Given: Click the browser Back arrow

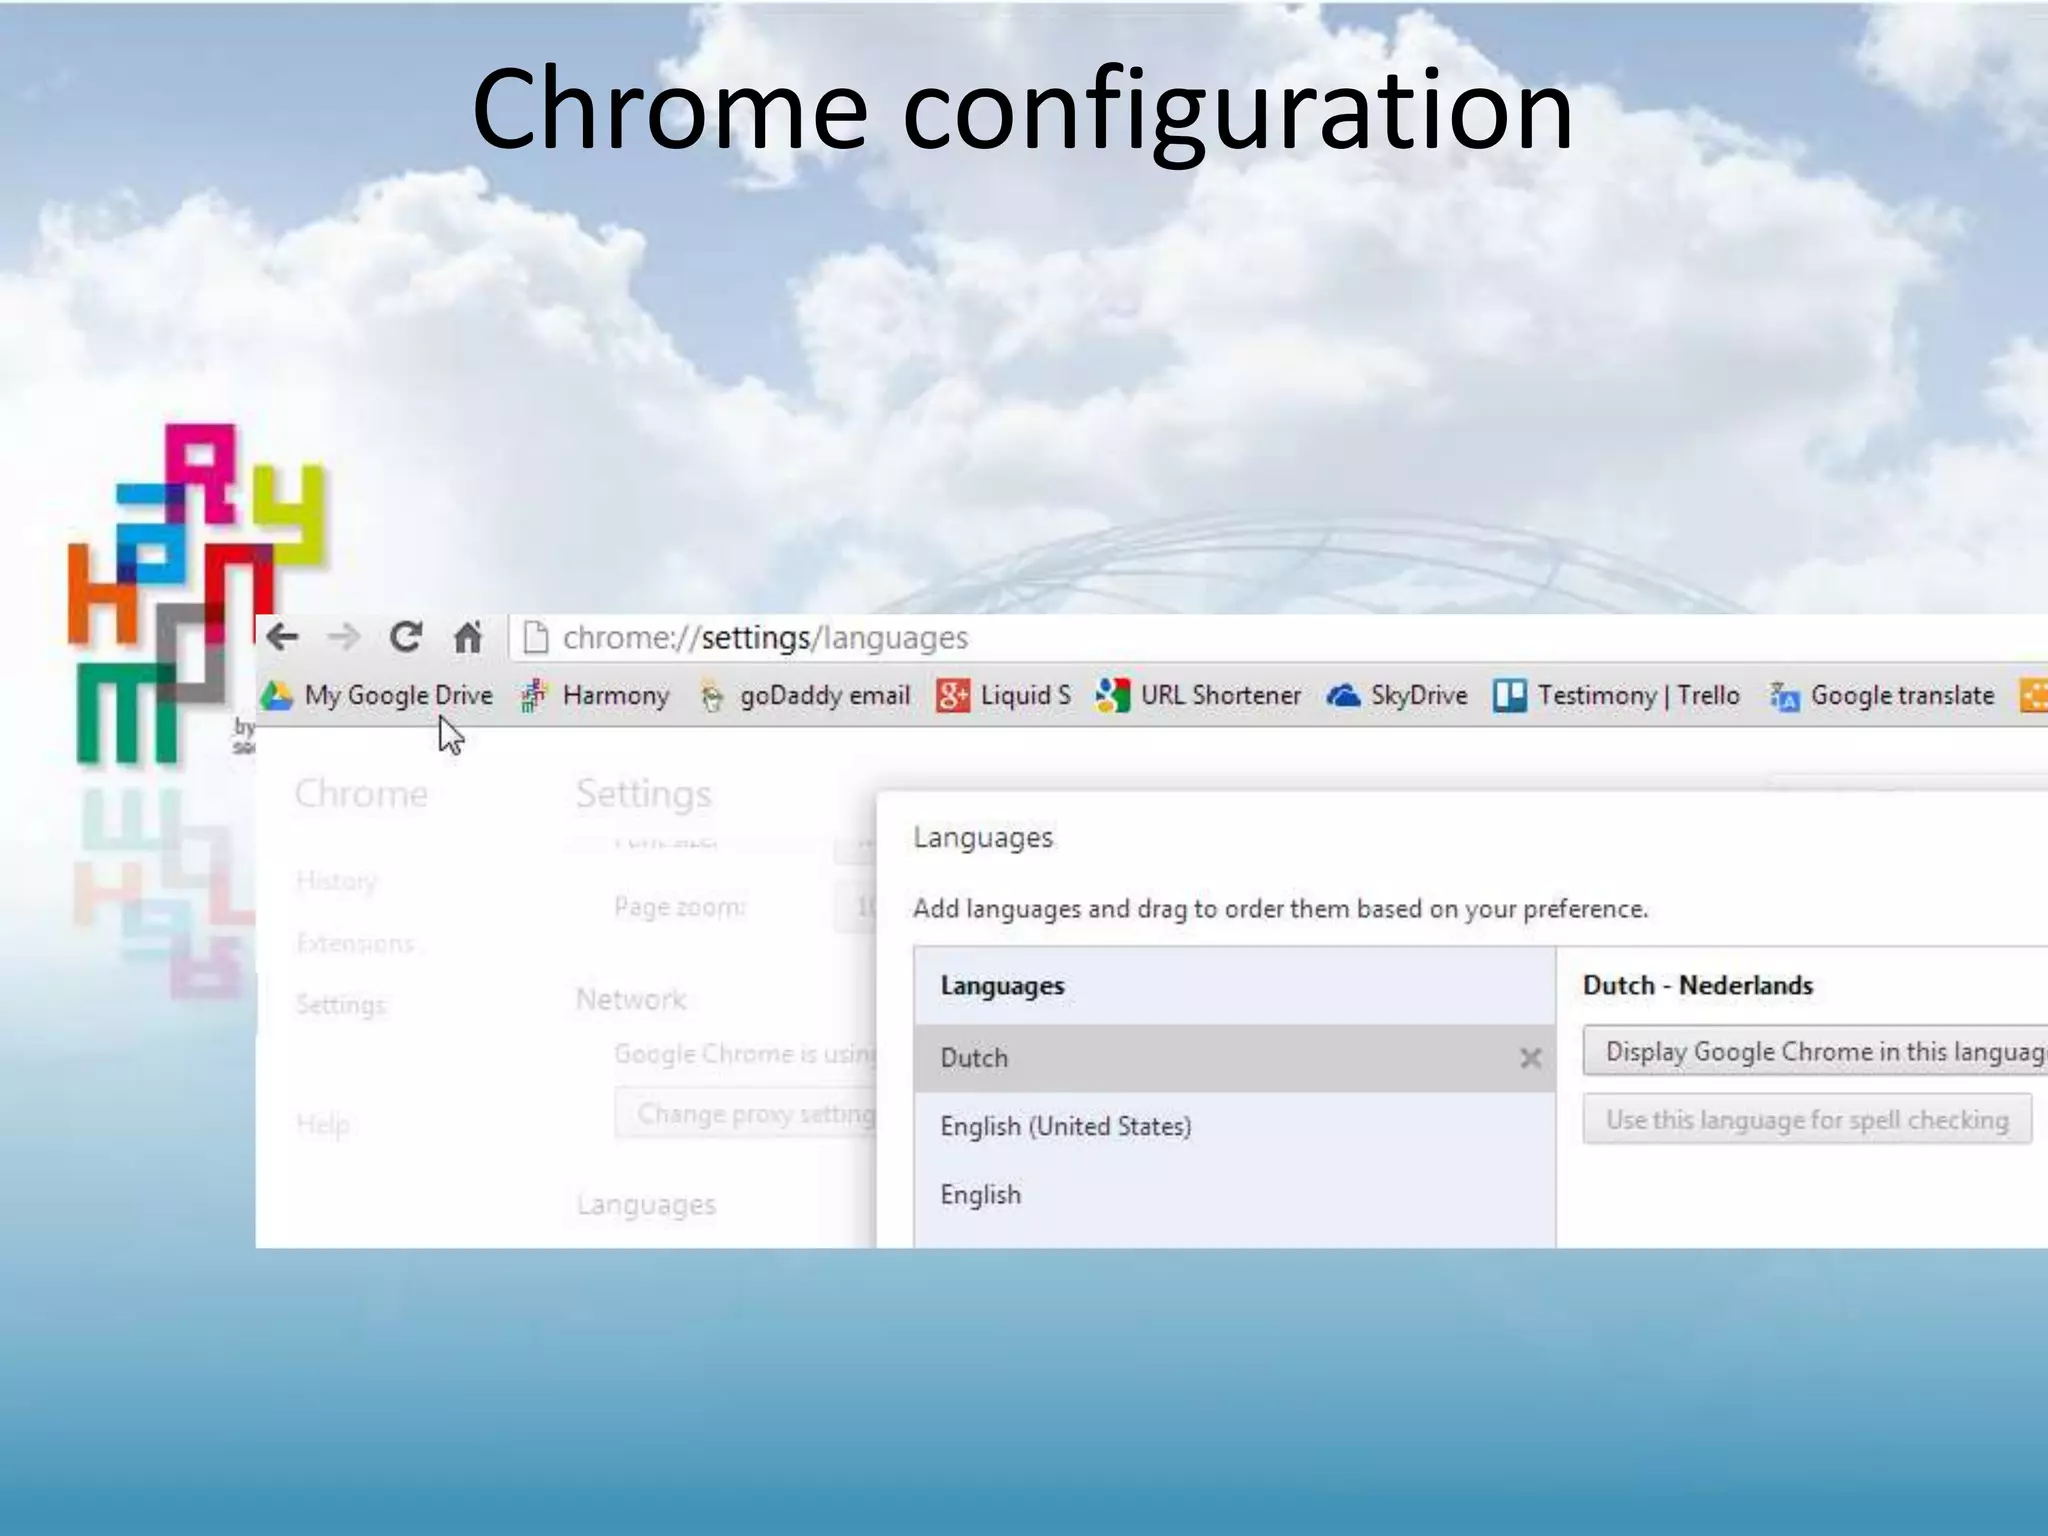Looking at the screenshot, I should tap(283, 637).
